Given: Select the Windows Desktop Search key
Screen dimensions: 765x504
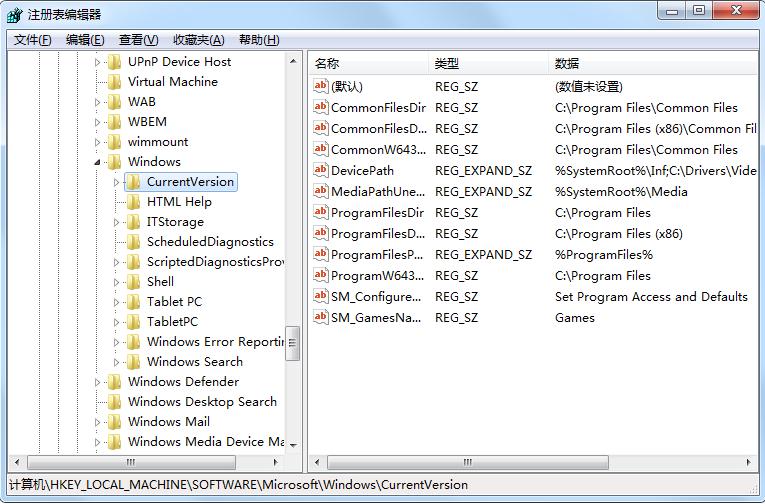Looking at the screenshot, I should click(202, 402).
